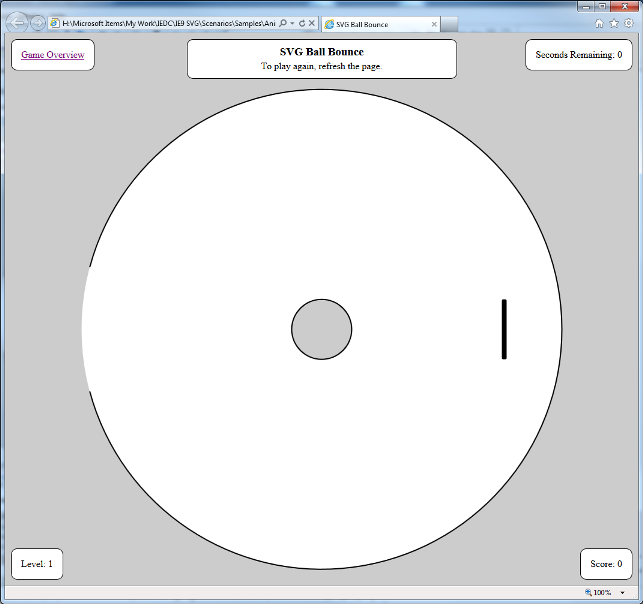This screenshot has height=604, width=643.
Task: Click the zoom magnifier in status bar
Action: coord(588,592)
